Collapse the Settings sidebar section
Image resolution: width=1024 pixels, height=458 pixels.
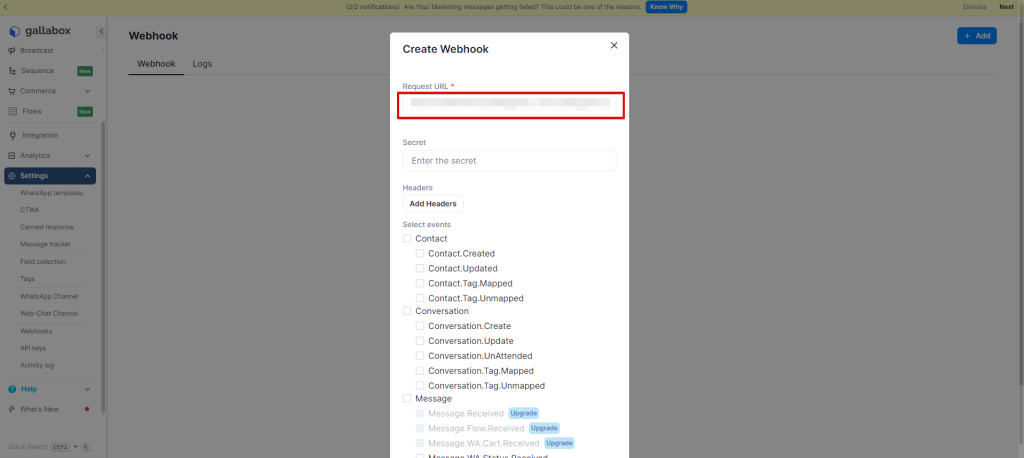[x=88, y=176]
